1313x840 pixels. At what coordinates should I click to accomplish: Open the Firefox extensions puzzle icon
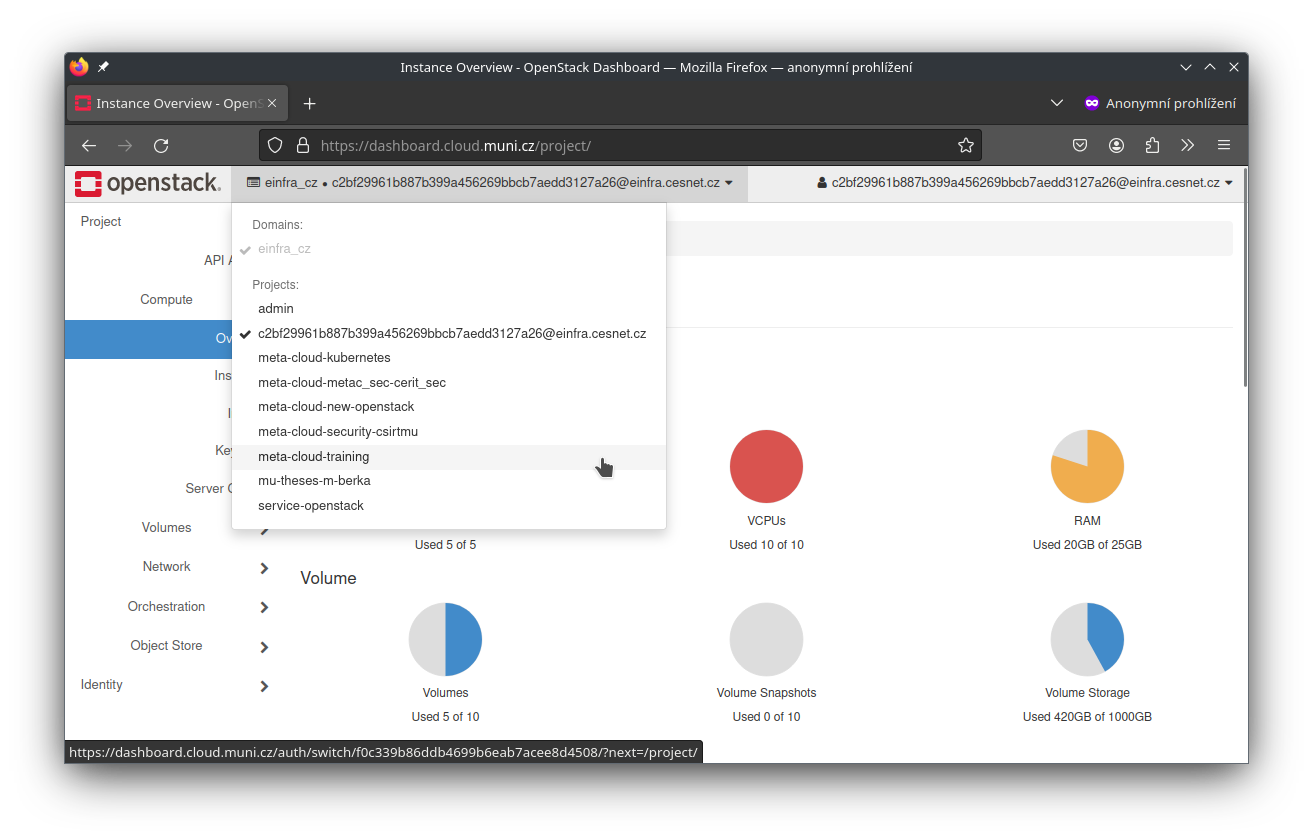pyautogui.click(x=1152, y=146)
